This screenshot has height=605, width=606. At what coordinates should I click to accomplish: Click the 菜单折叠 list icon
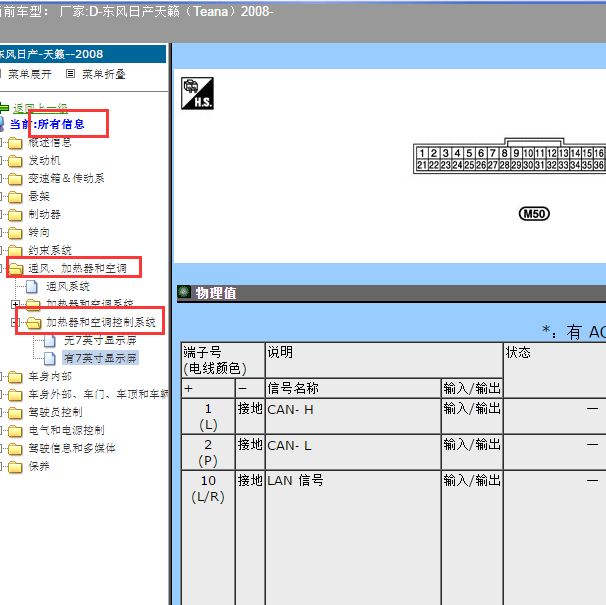pos(70,73)
